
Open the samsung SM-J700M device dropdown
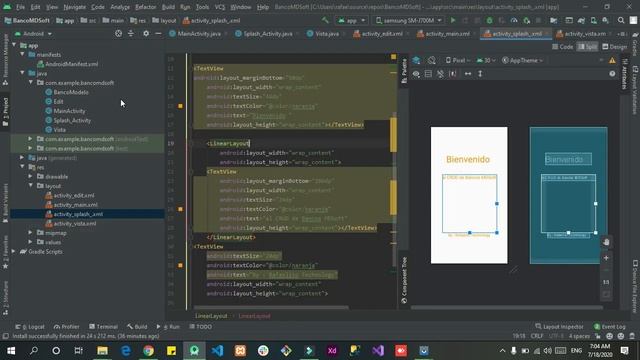point(409,20)
